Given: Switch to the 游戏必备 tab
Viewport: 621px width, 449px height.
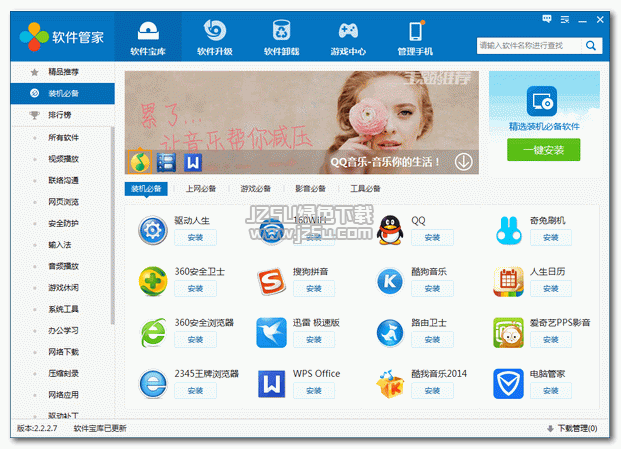Looking at the screenshot, I should tap(256, 188).
